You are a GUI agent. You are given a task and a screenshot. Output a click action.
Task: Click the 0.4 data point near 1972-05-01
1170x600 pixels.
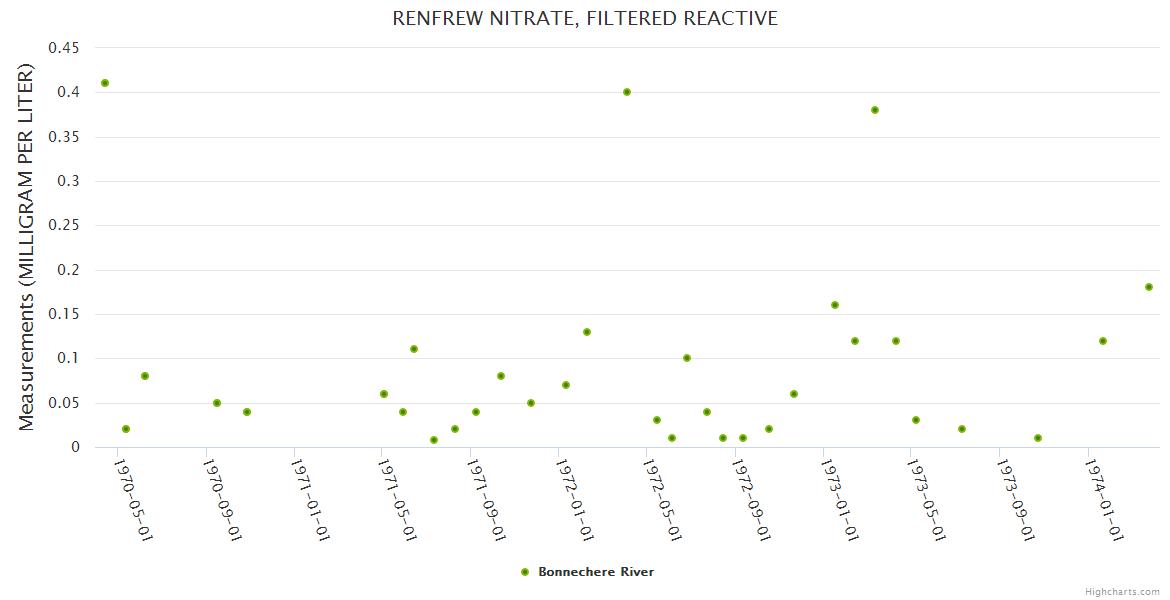pos(627,92)
